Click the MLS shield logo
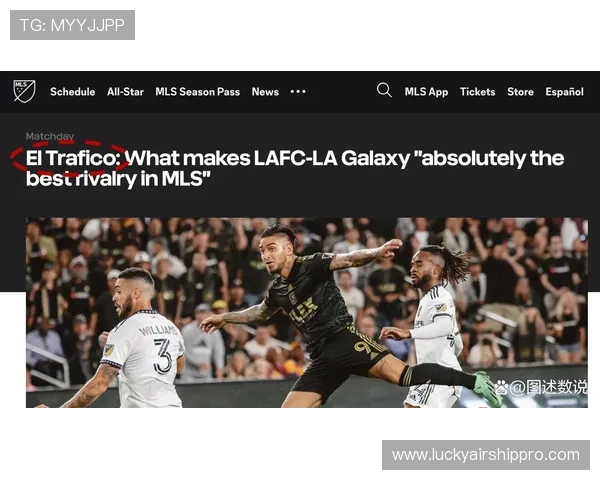 point(24,91)
